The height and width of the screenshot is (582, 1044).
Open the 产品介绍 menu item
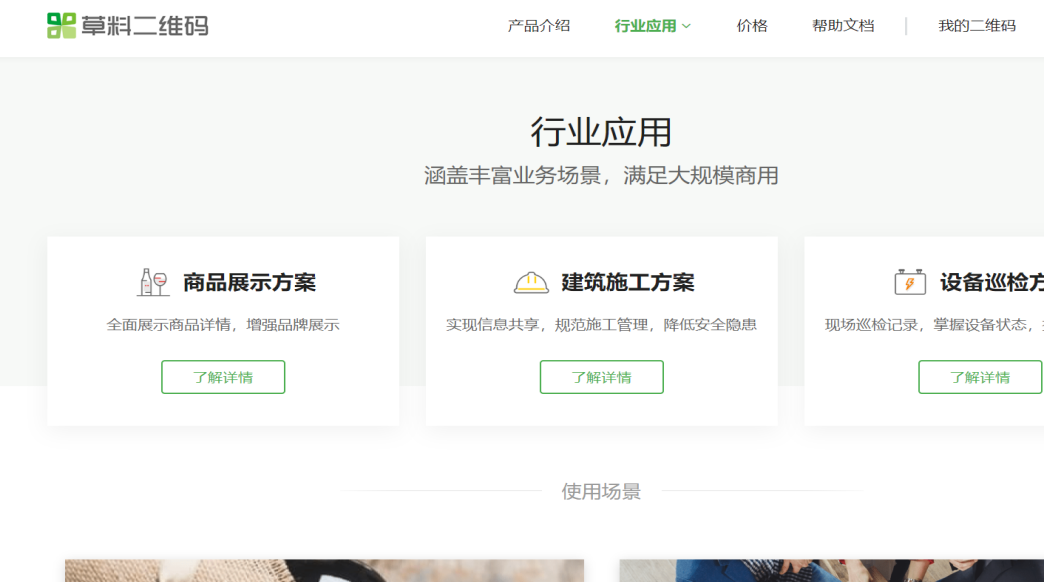(538, 26)
